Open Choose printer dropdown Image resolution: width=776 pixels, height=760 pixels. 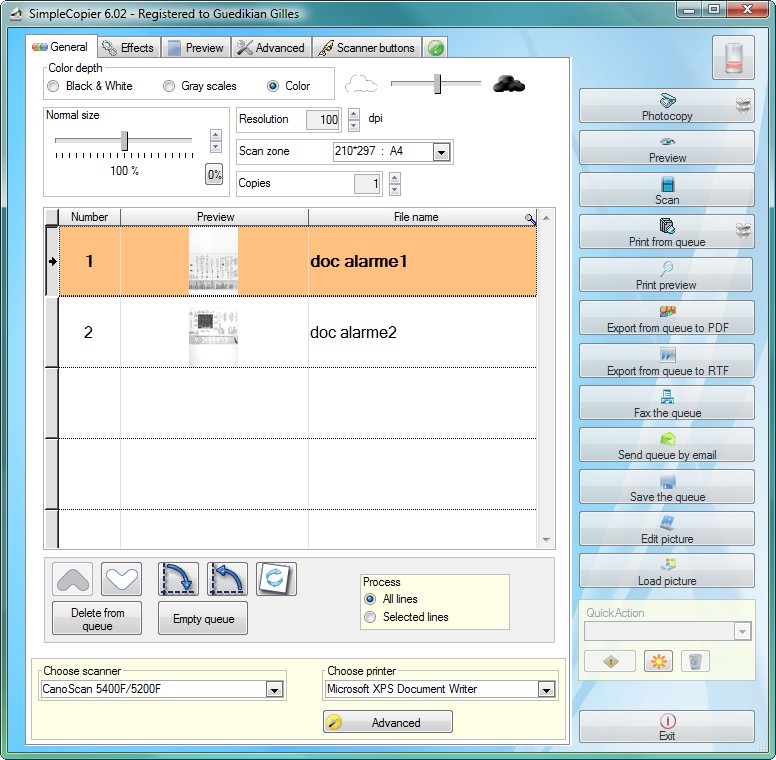pyautogui.click(x=546, y=689)
